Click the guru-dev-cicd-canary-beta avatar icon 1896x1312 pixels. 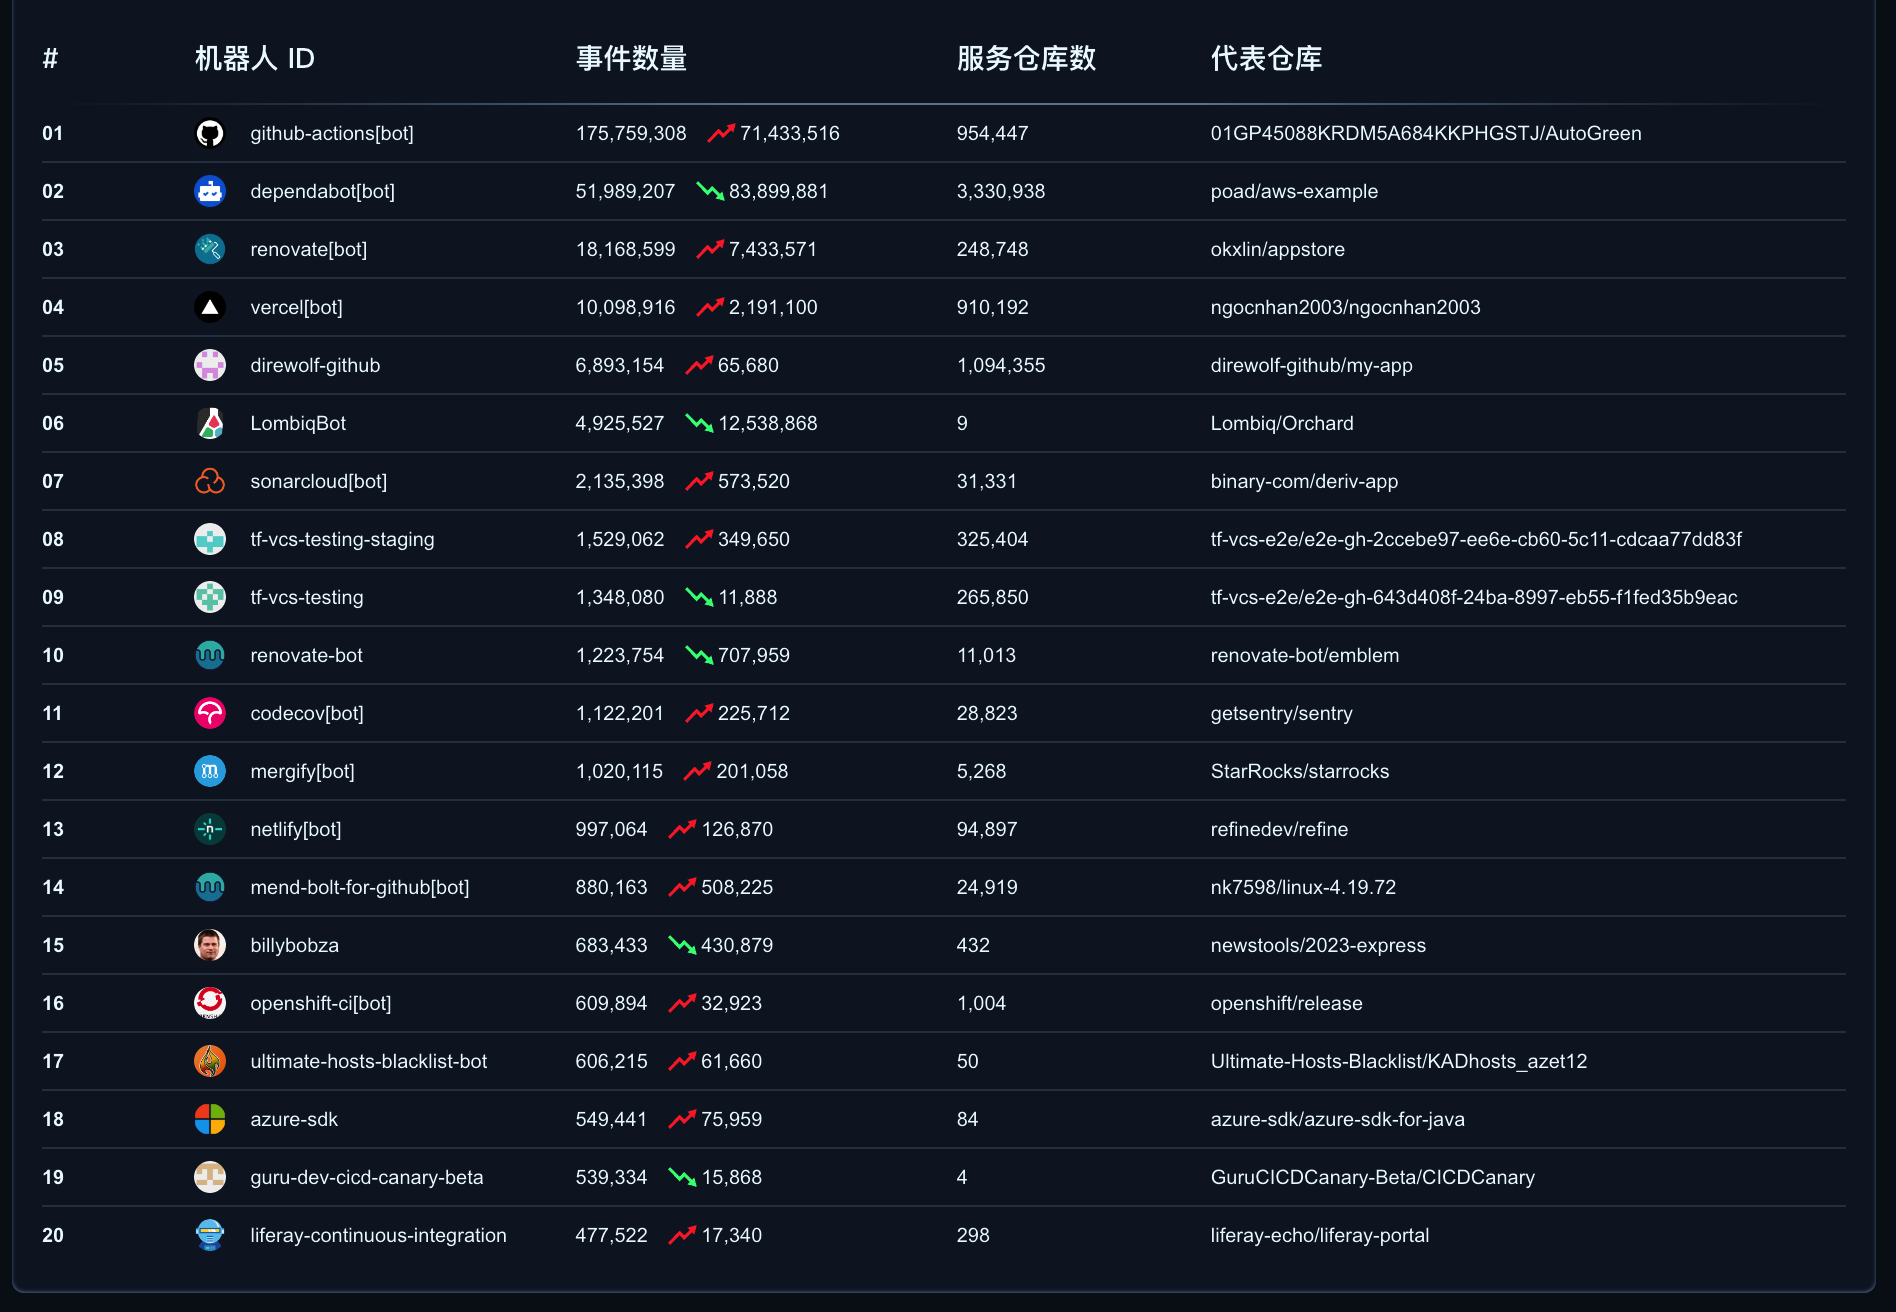[210, 1177]
